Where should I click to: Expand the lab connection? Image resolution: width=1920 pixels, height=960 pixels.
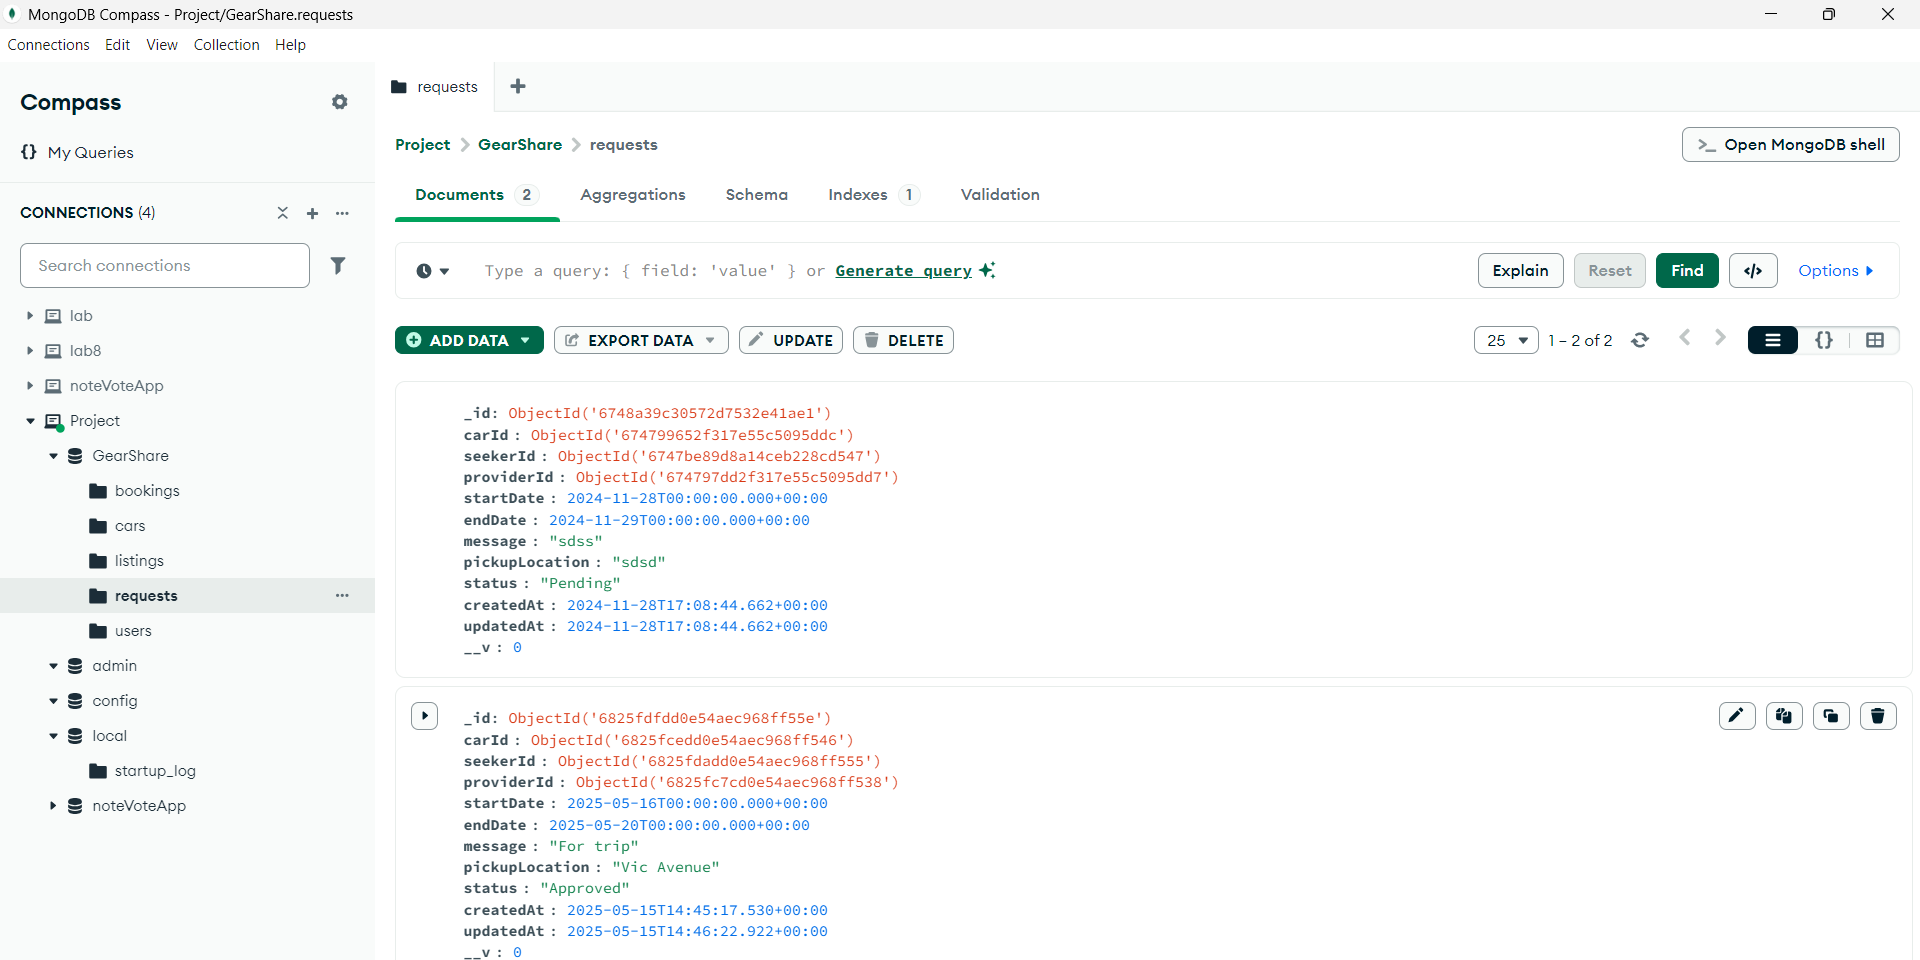(30, 316)
